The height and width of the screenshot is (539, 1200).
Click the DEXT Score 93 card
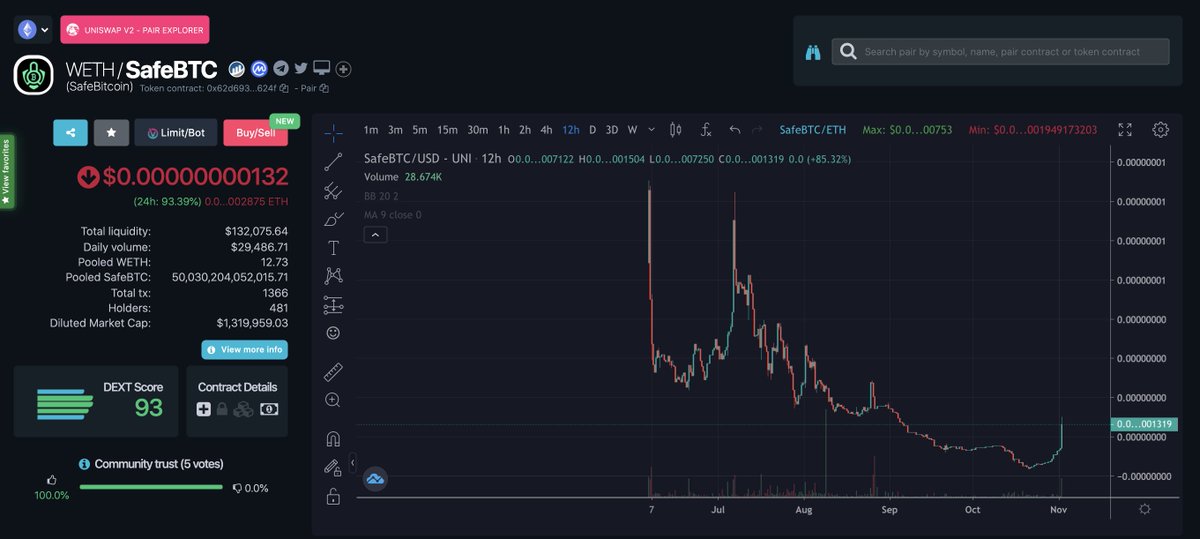click(x=97, y=401)
